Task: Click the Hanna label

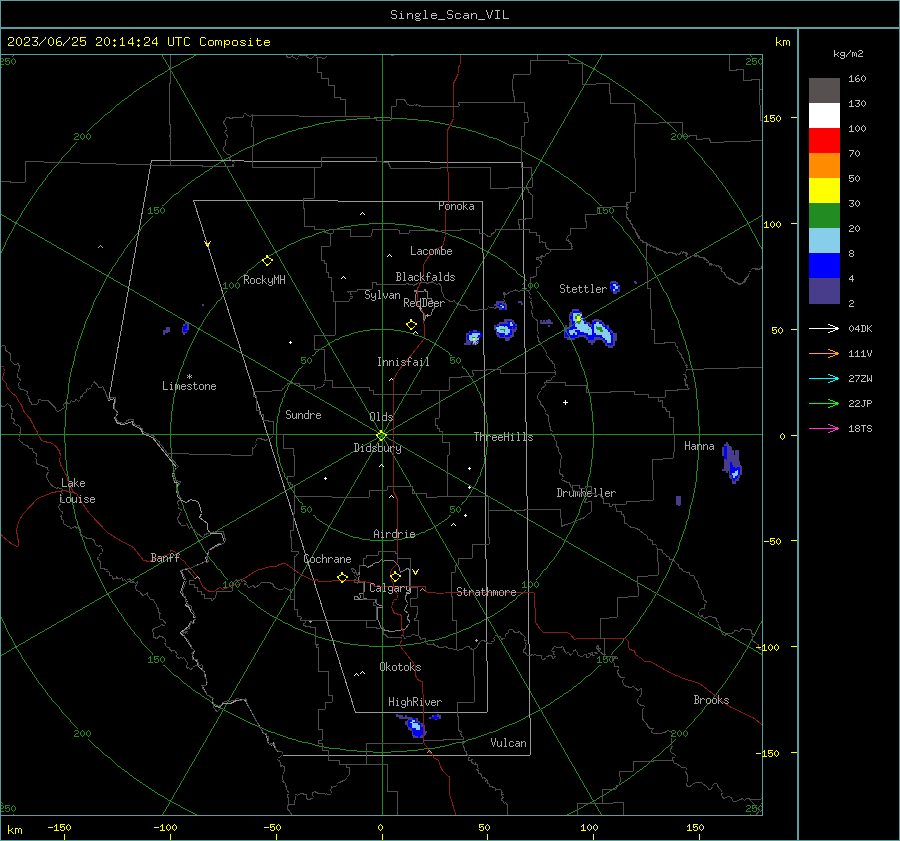Action: pos(699,446)
